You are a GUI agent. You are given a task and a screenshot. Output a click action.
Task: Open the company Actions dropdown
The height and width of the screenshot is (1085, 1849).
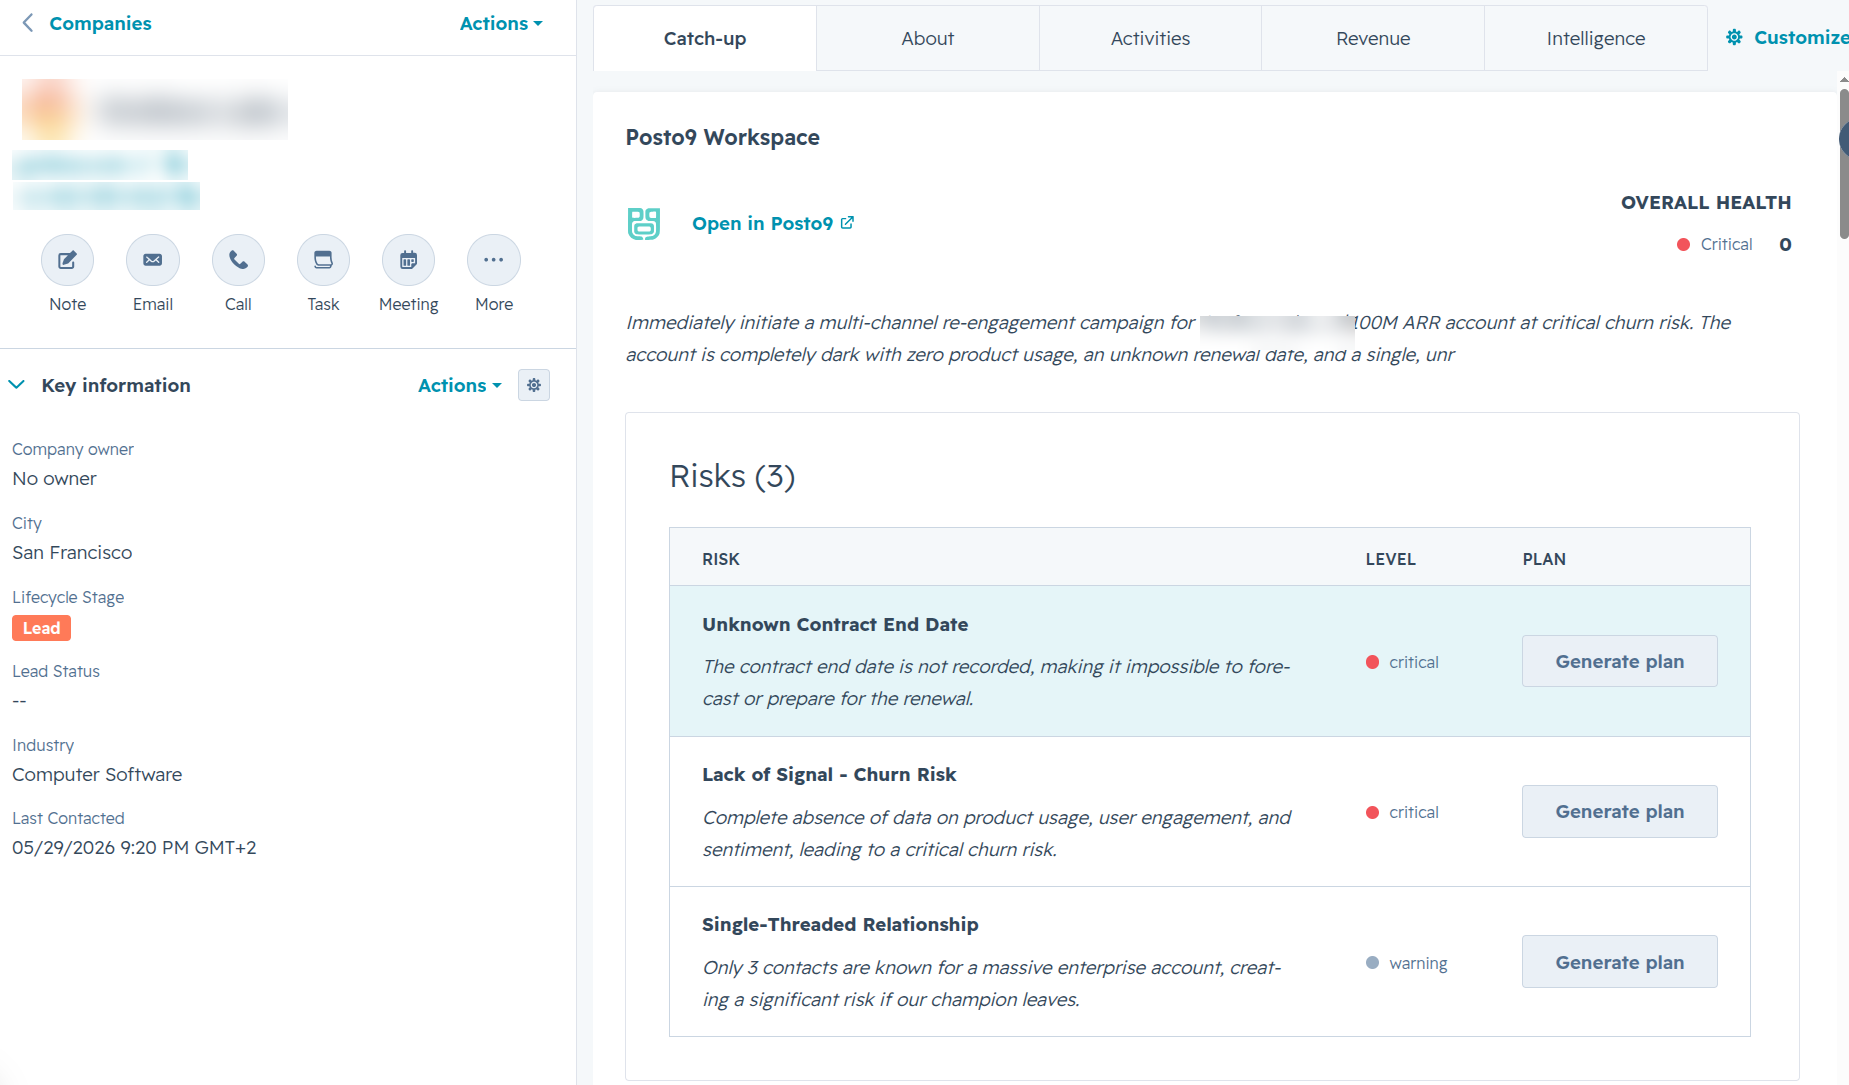[501, 23]
